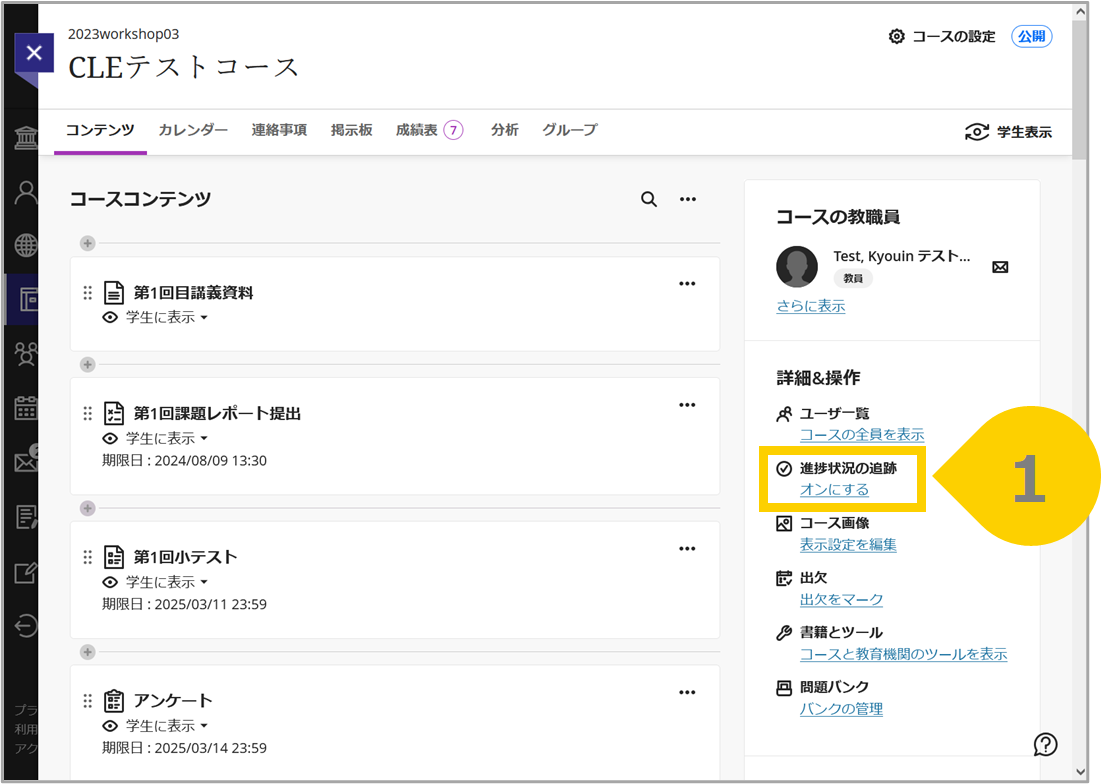Open calendar icon in left sidebar
Screen dimensions: 1101x784
(x=26, y=408)
